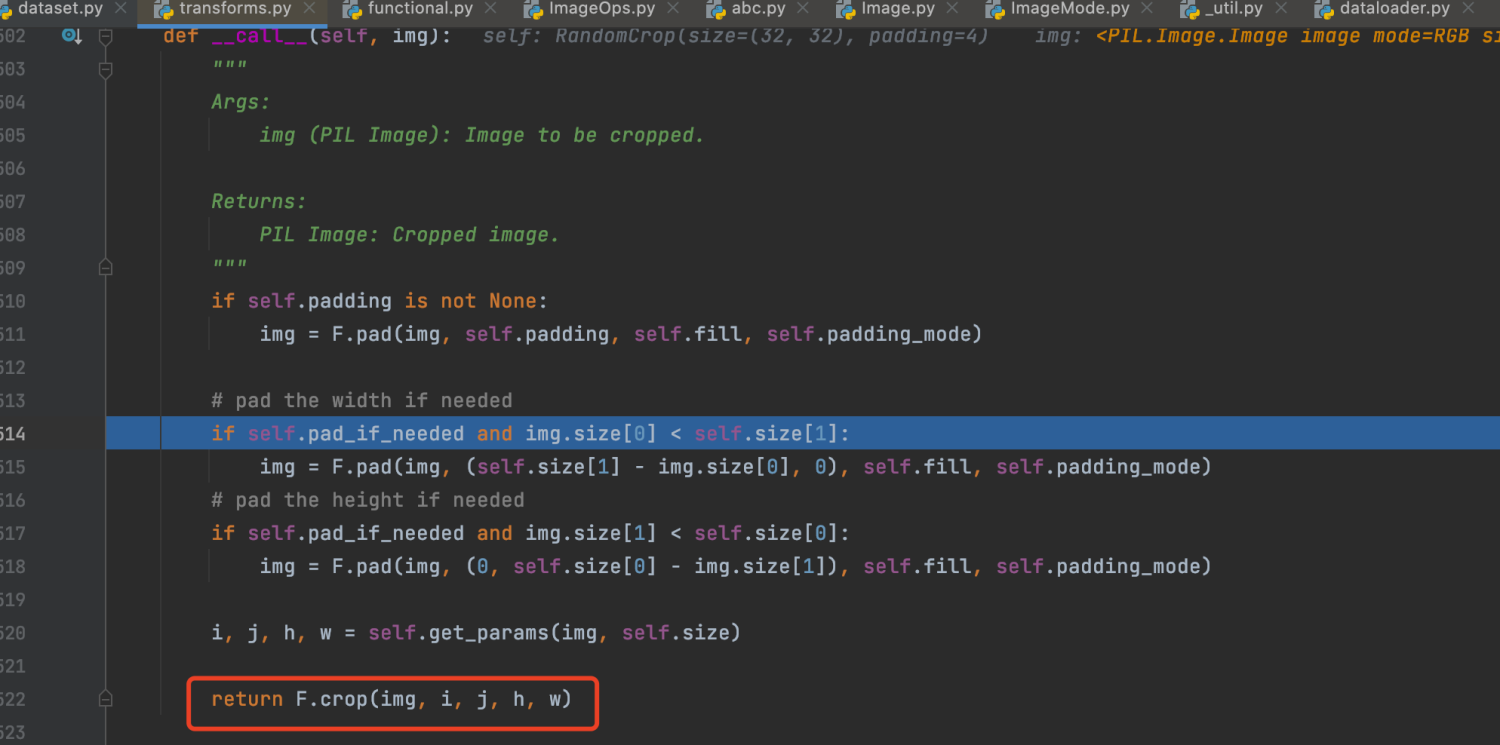Open the dataloader.py editor tab
The width and height of the screenshot is (1500, 745).
click(x=1394, y=9)
